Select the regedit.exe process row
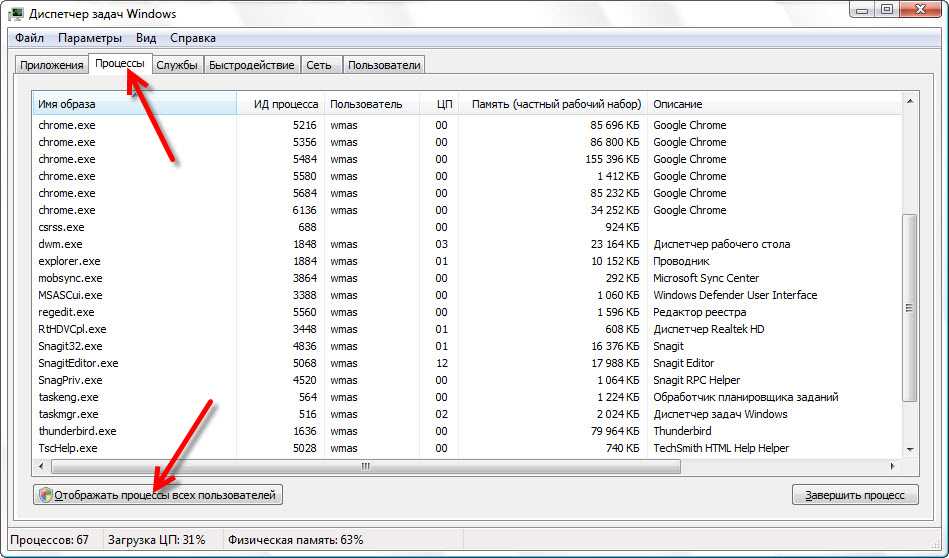Viewport: 949px width, 558px height. 467,312
